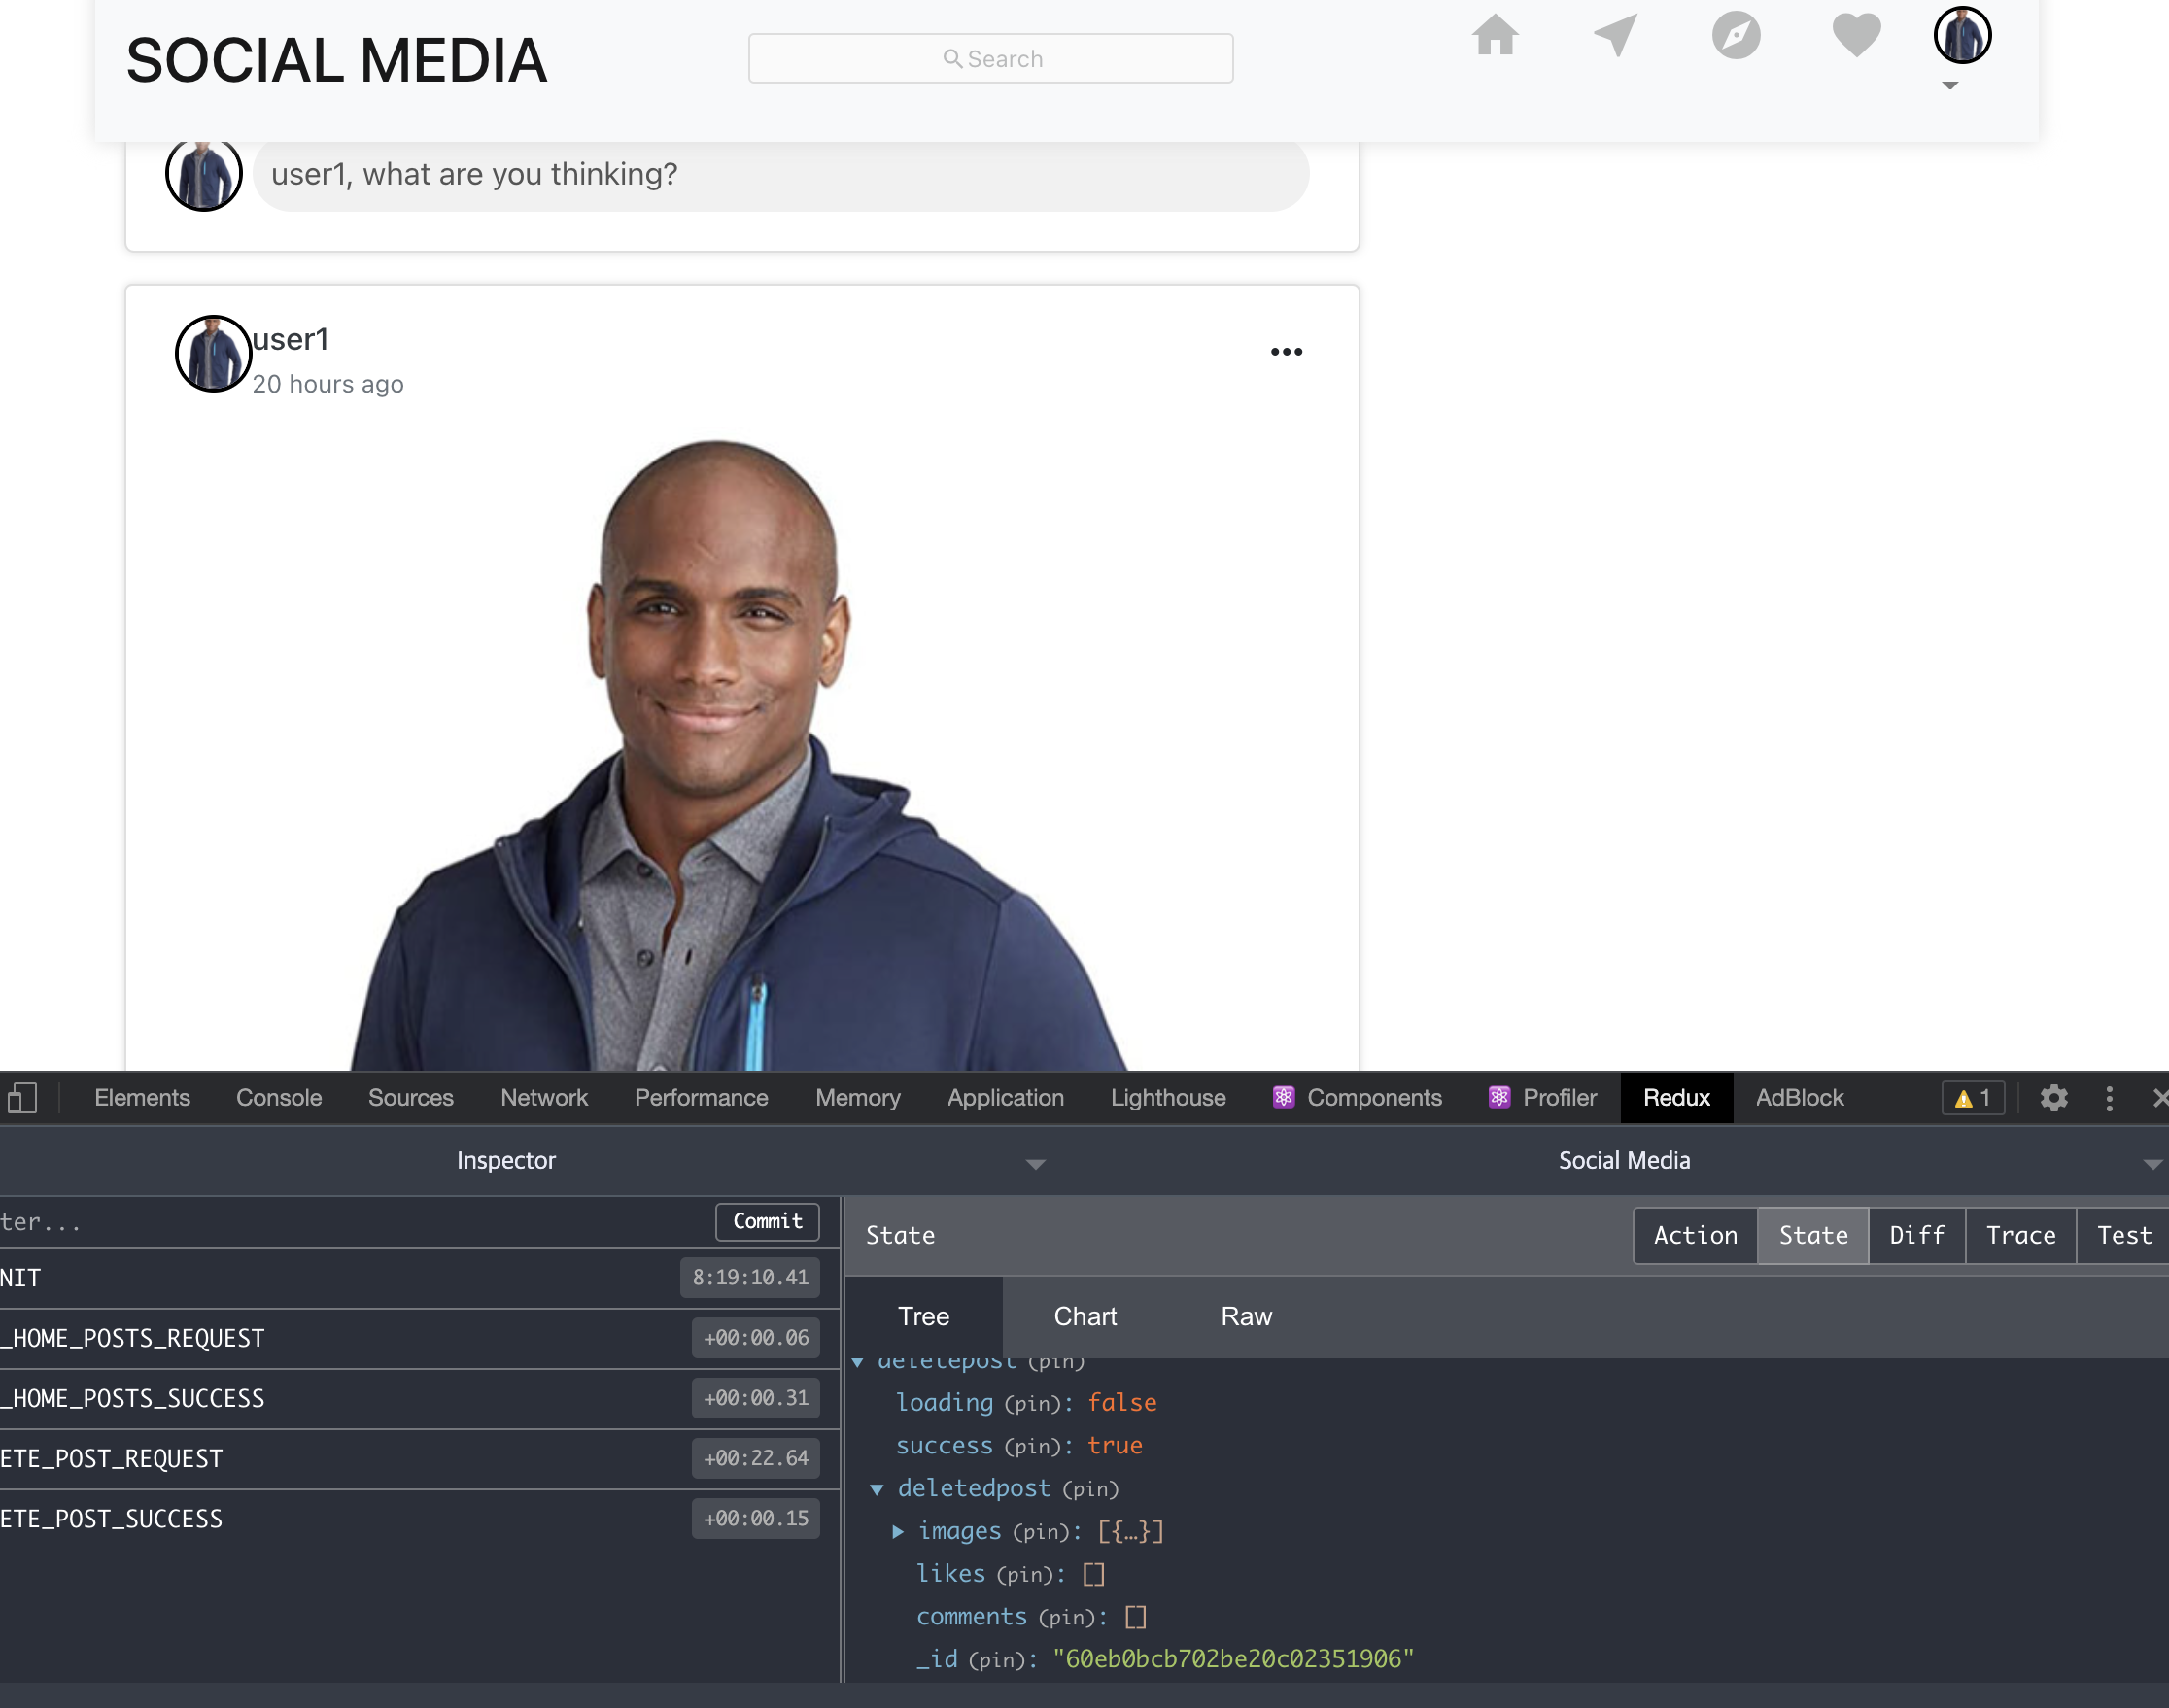Open notifications heart icon

coord(1856,36)
